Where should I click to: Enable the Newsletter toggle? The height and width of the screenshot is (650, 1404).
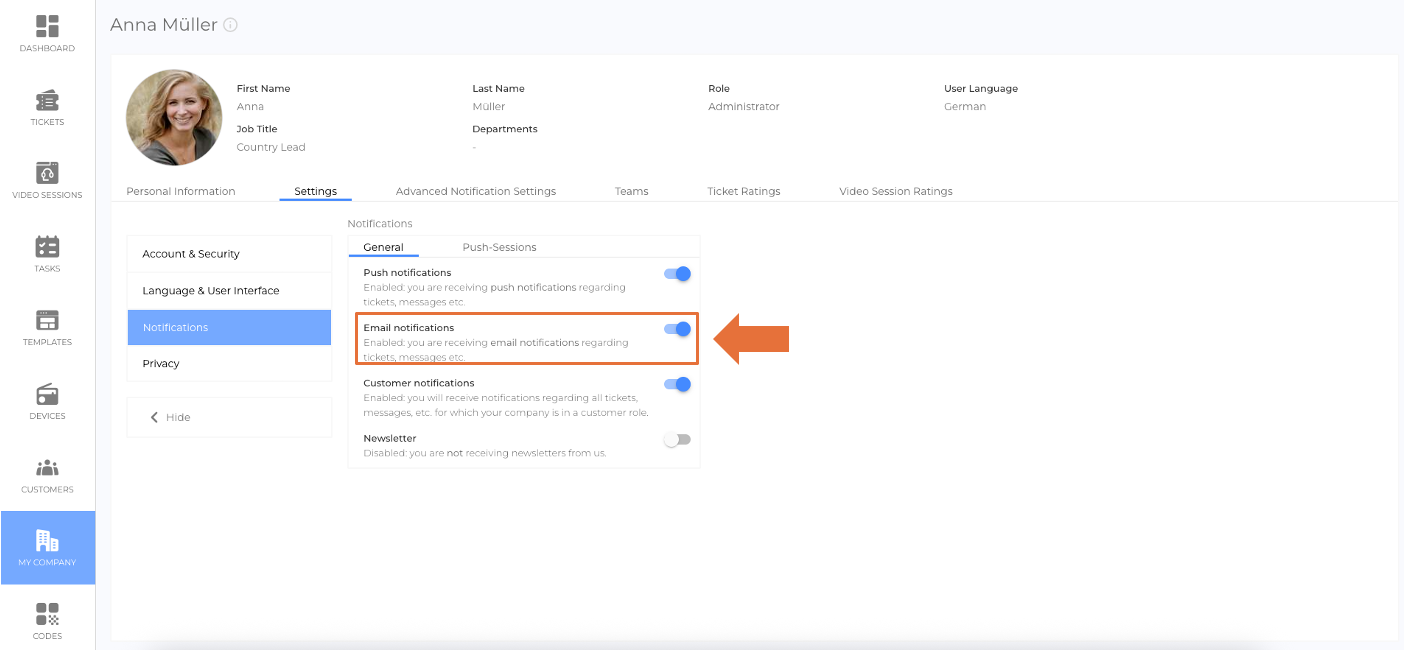click(x=677, y=440)
